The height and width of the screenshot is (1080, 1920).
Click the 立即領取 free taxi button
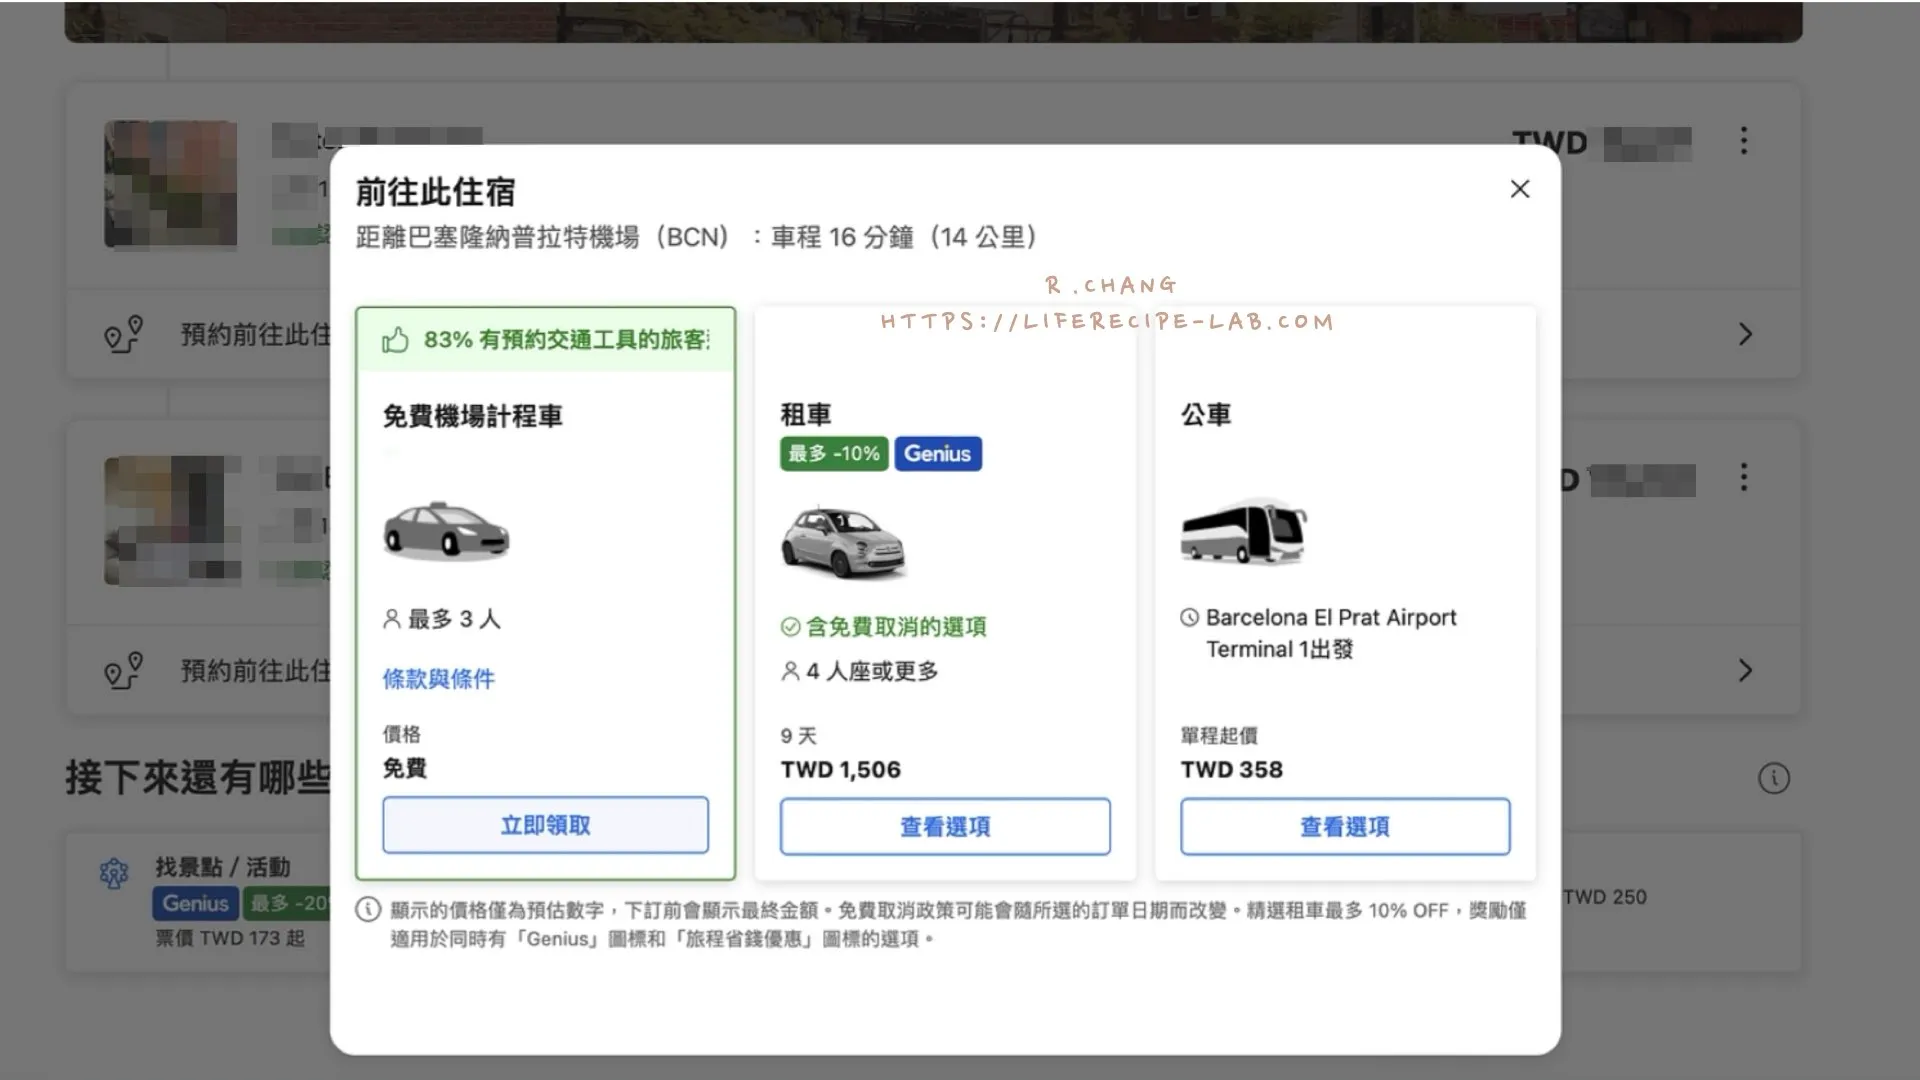pos(545,825)
